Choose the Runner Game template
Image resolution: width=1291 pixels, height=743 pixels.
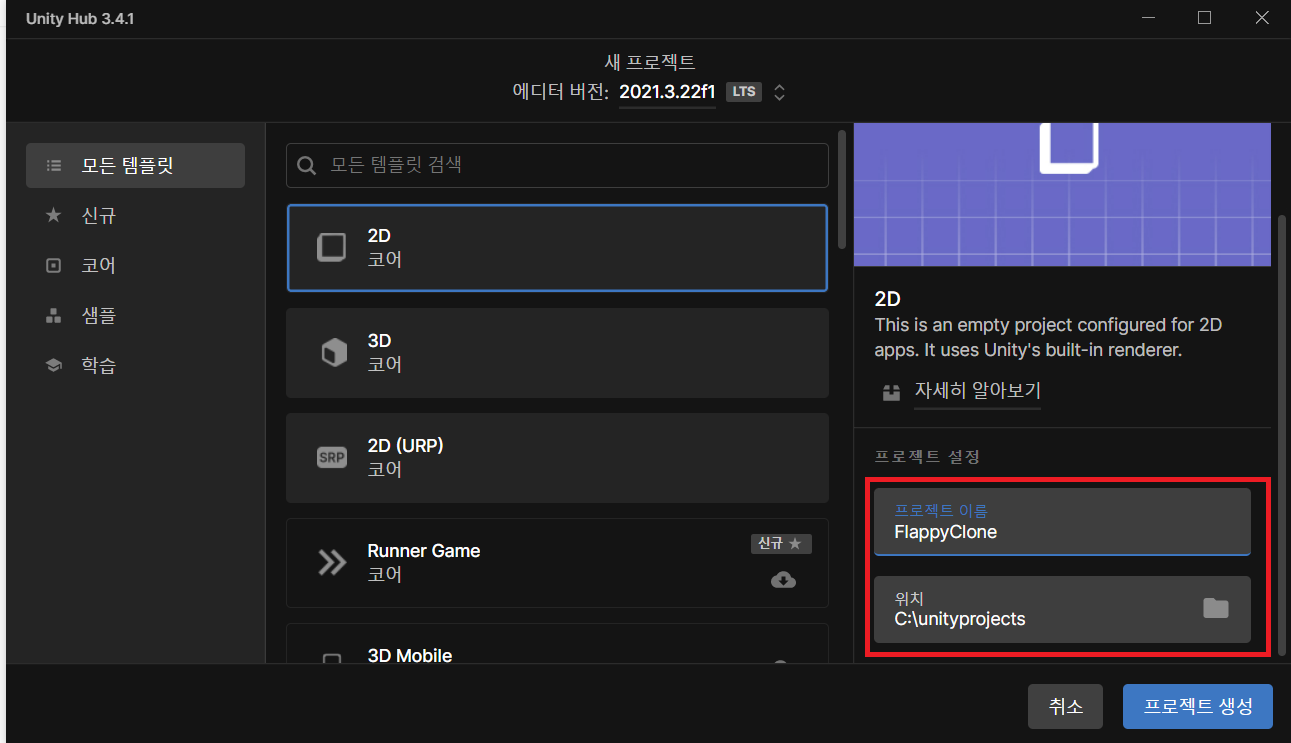(557, 563)
